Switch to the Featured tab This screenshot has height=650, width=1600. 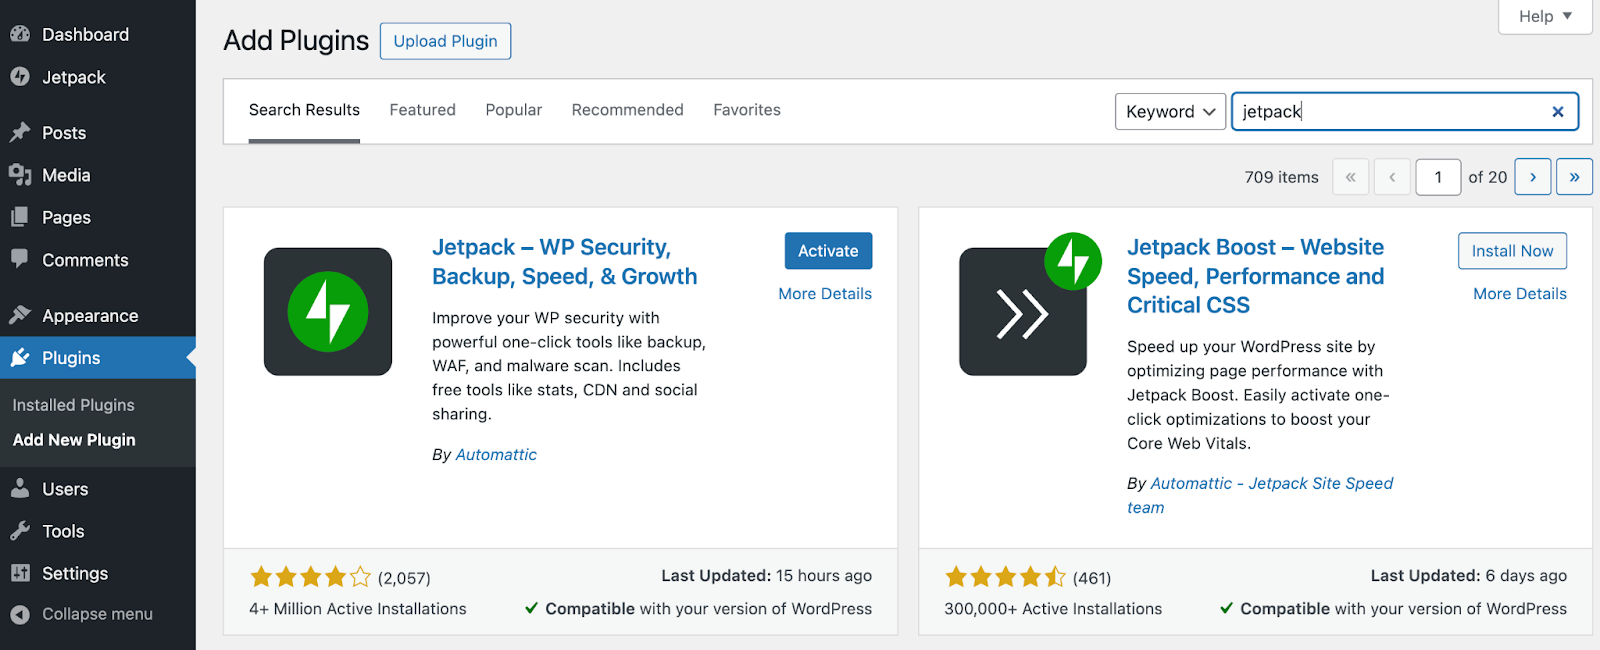pyautogui.click(x=422, y=110)
